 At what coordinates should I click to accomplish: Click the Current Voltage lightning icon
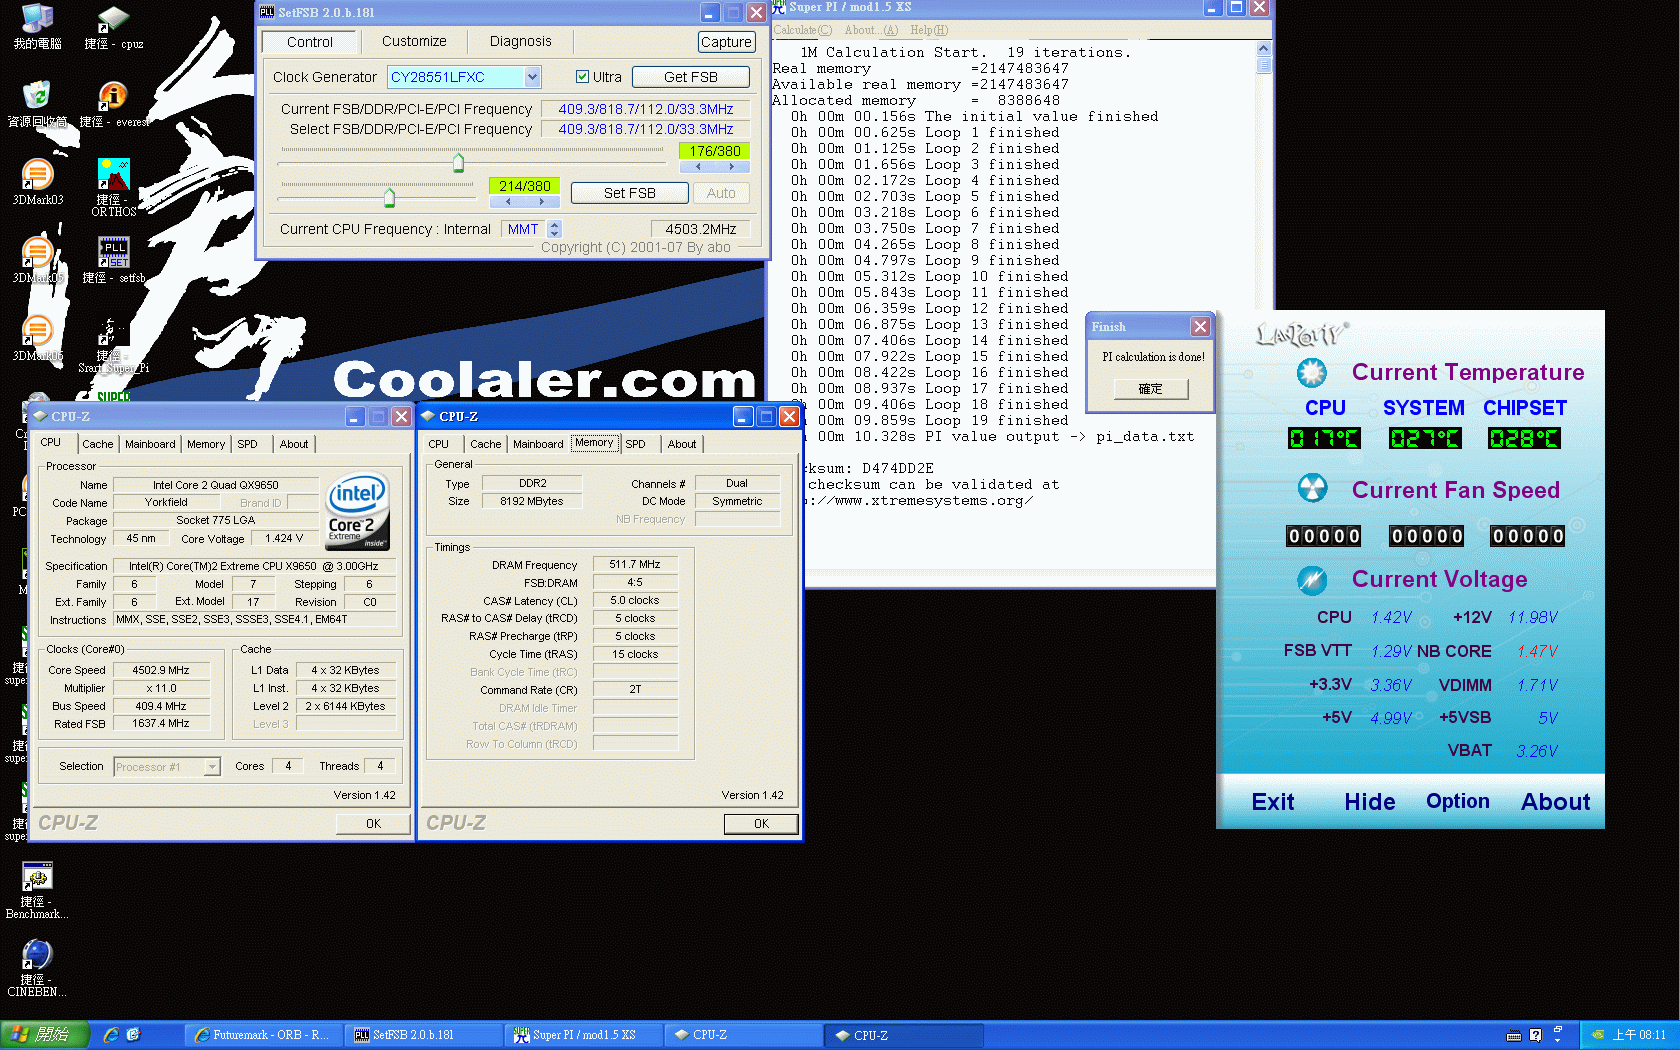(1312, 579)
